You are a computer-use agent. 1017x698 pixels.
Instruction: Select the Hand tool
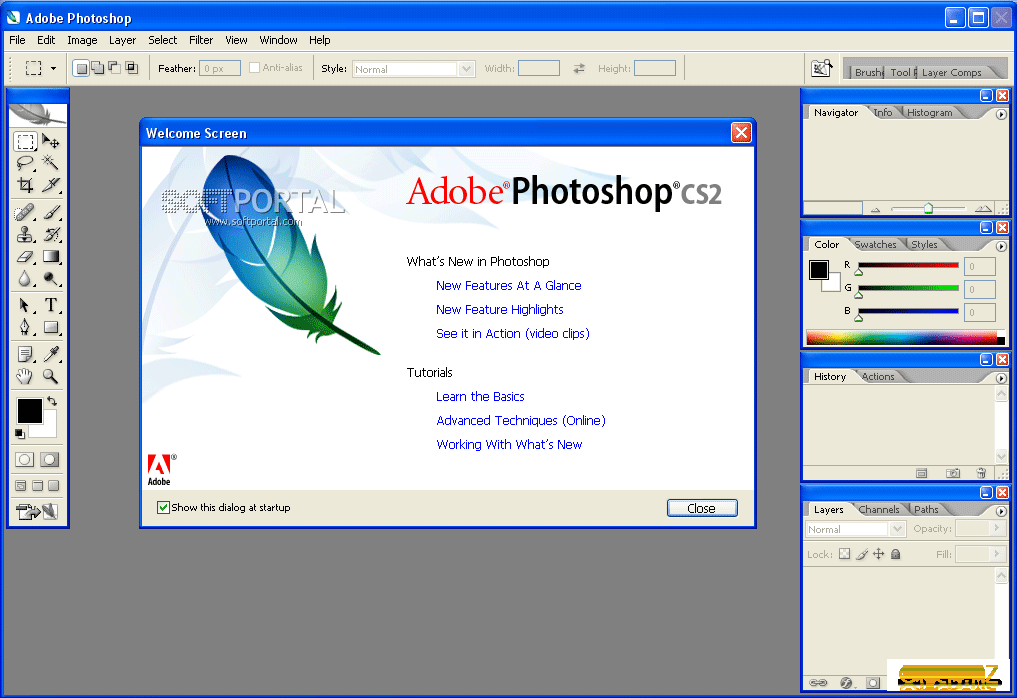pyautogui.click(x=25, y=376)
